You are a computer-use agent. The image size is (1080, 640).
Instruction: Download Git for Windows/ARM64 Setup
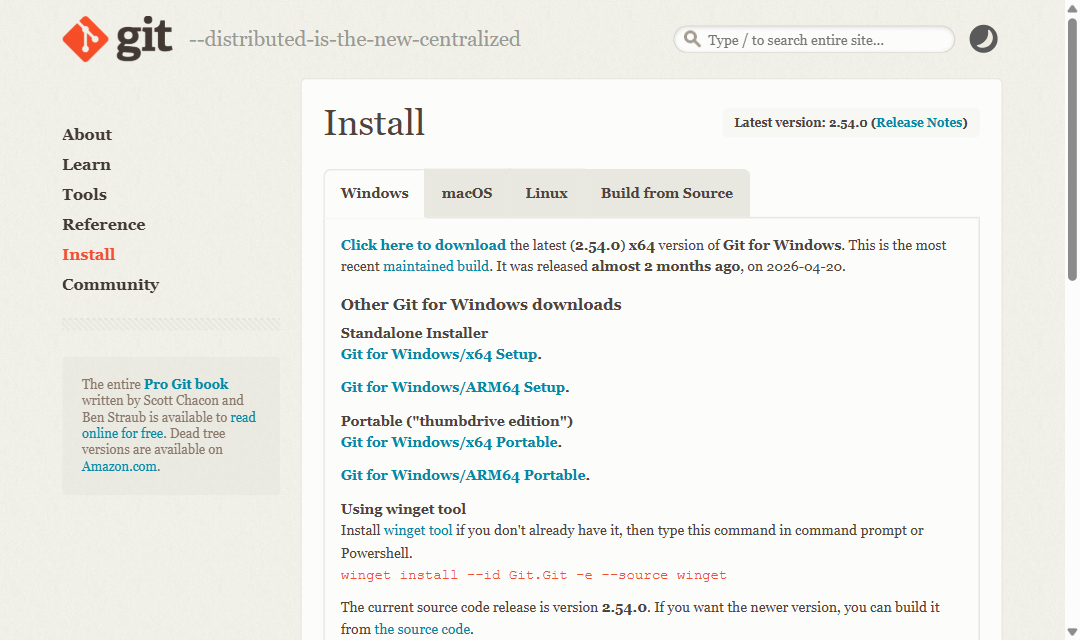tap(453, 387)
